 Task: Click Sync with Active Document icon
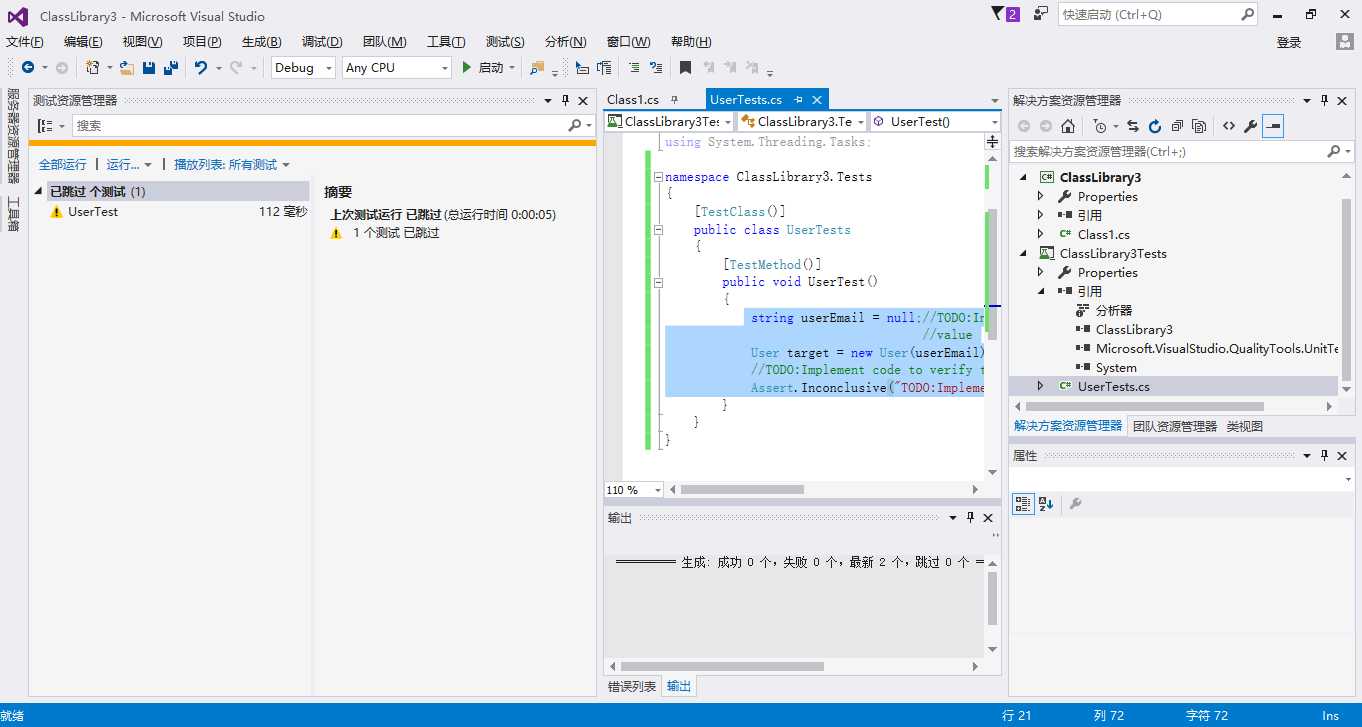point(1133,126)
